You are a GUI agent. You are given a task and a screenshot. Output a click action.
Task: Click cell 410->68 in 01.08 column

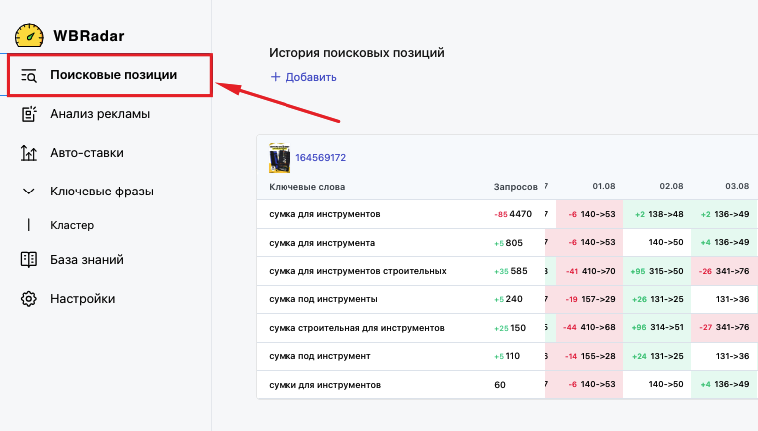click(598, 327)
